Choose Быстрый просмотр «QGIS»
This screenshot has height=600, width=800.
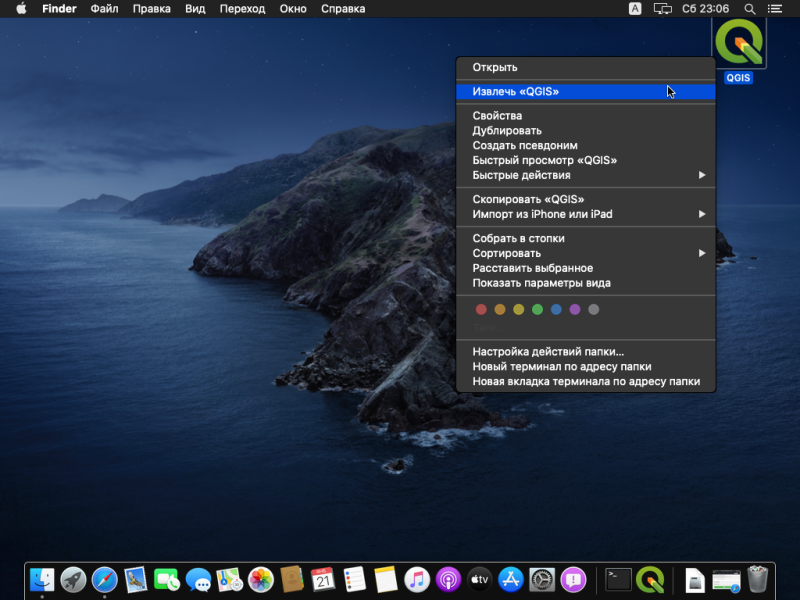point(586,160)
